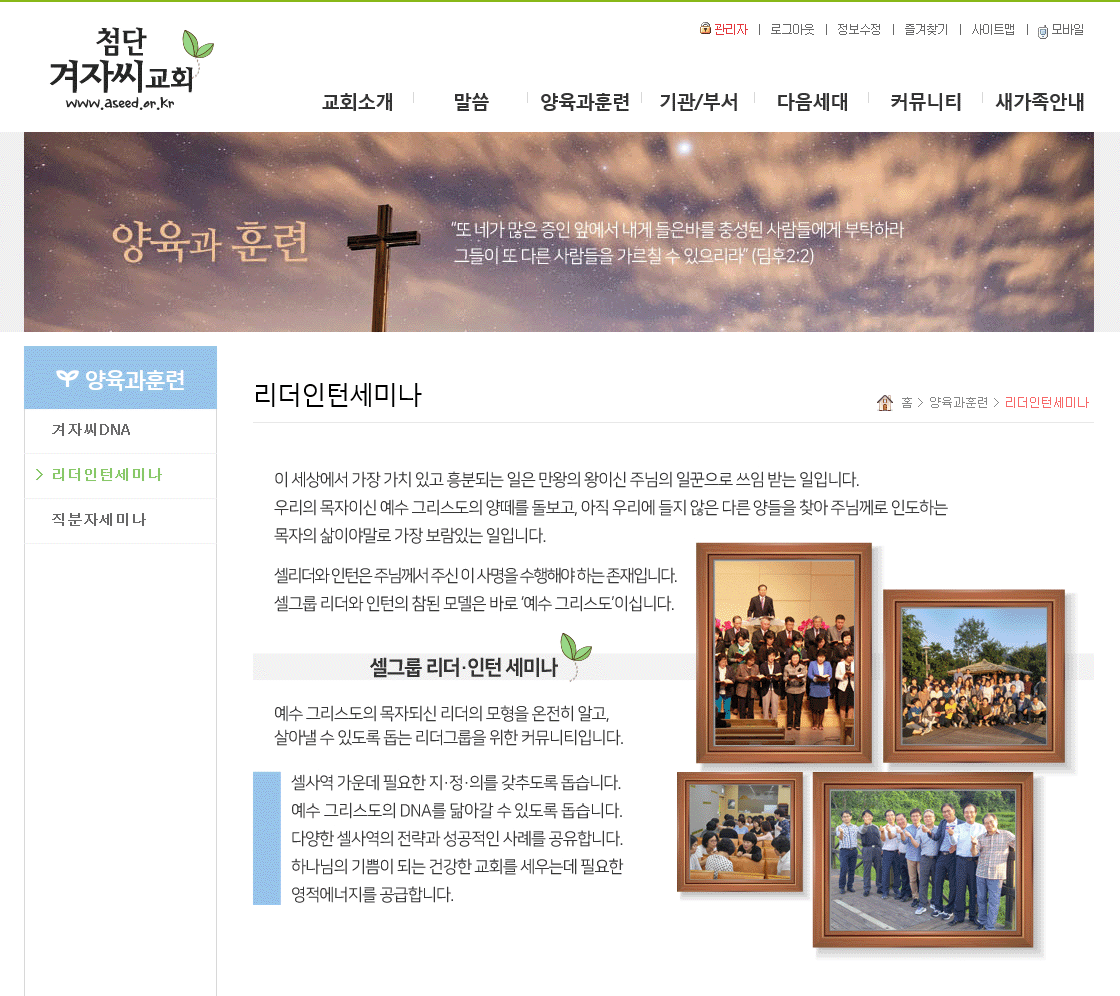The image size is (1120, 996).
Task: Click the 로그아웃 link
Action: click(x=792, y=30)
